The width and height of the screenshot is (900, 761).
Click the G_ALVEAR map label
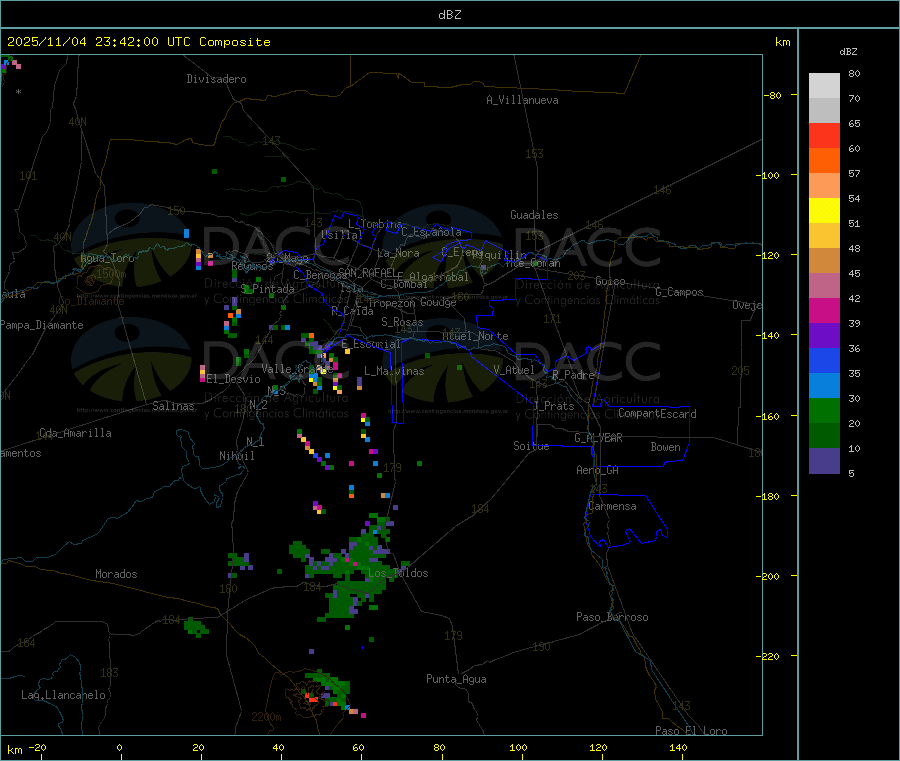[x=598, y=438]
